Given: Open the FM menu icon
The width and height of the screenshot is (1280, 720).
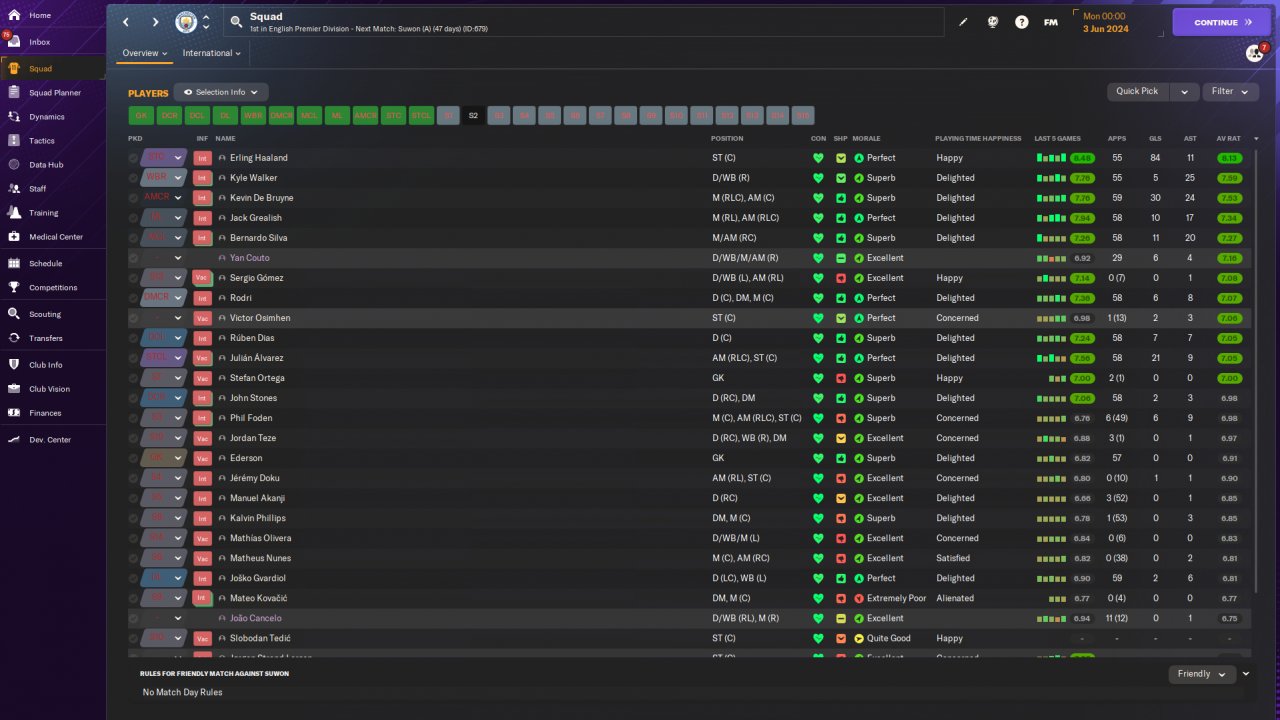Looking at the screenshot, I should pos(1050,22).
